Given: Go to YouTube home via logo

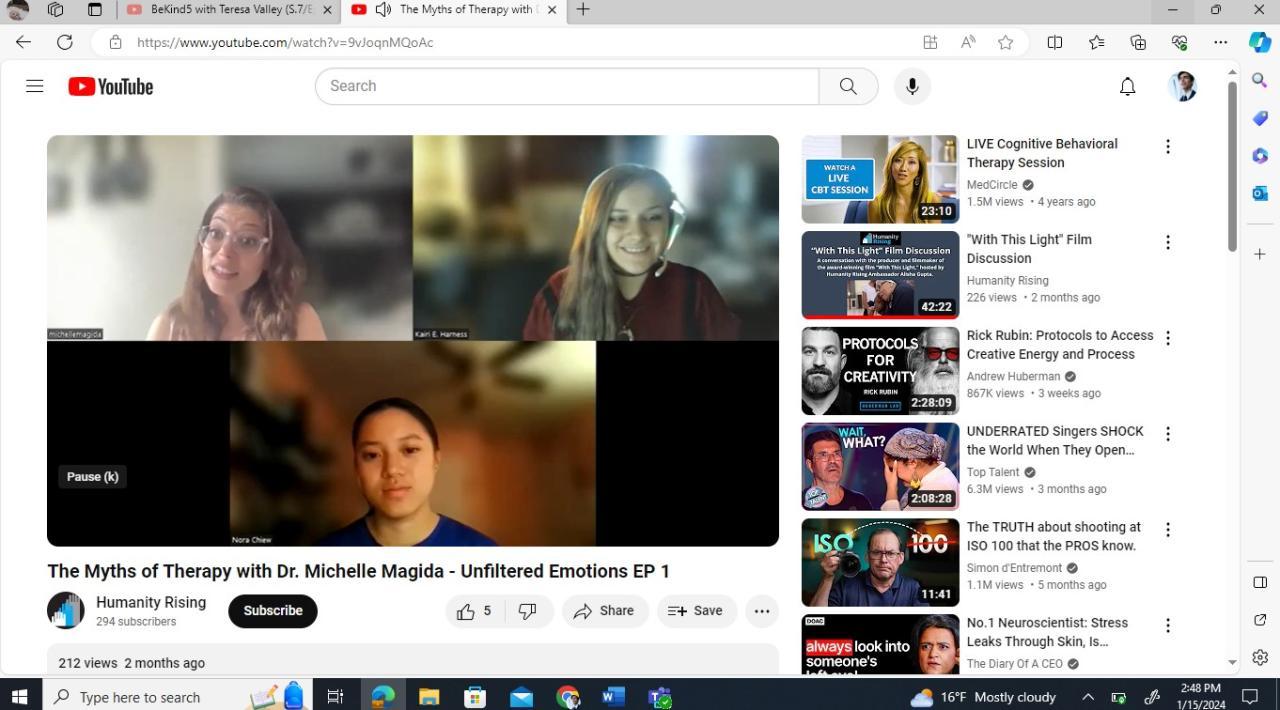Looking at the screenshot, I should click(x=111, y=87).
